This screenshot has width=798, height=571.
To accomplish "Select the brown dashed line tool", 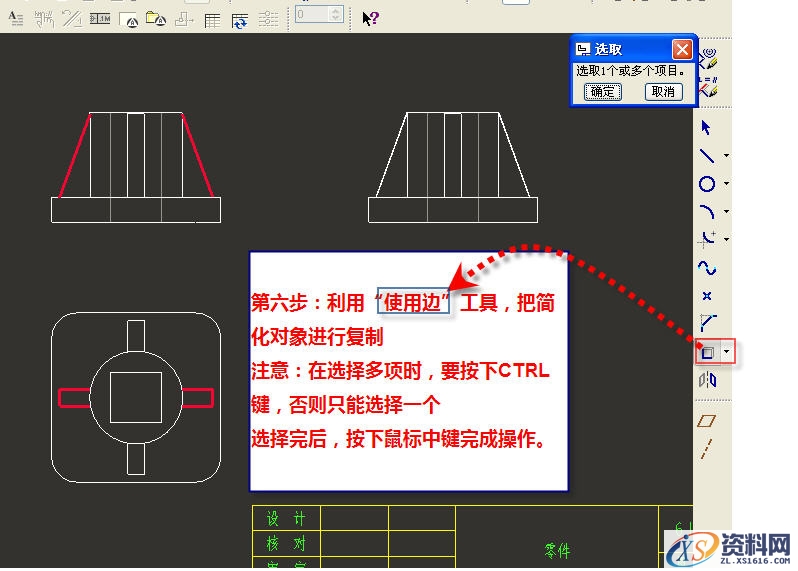I will [706, 449].
